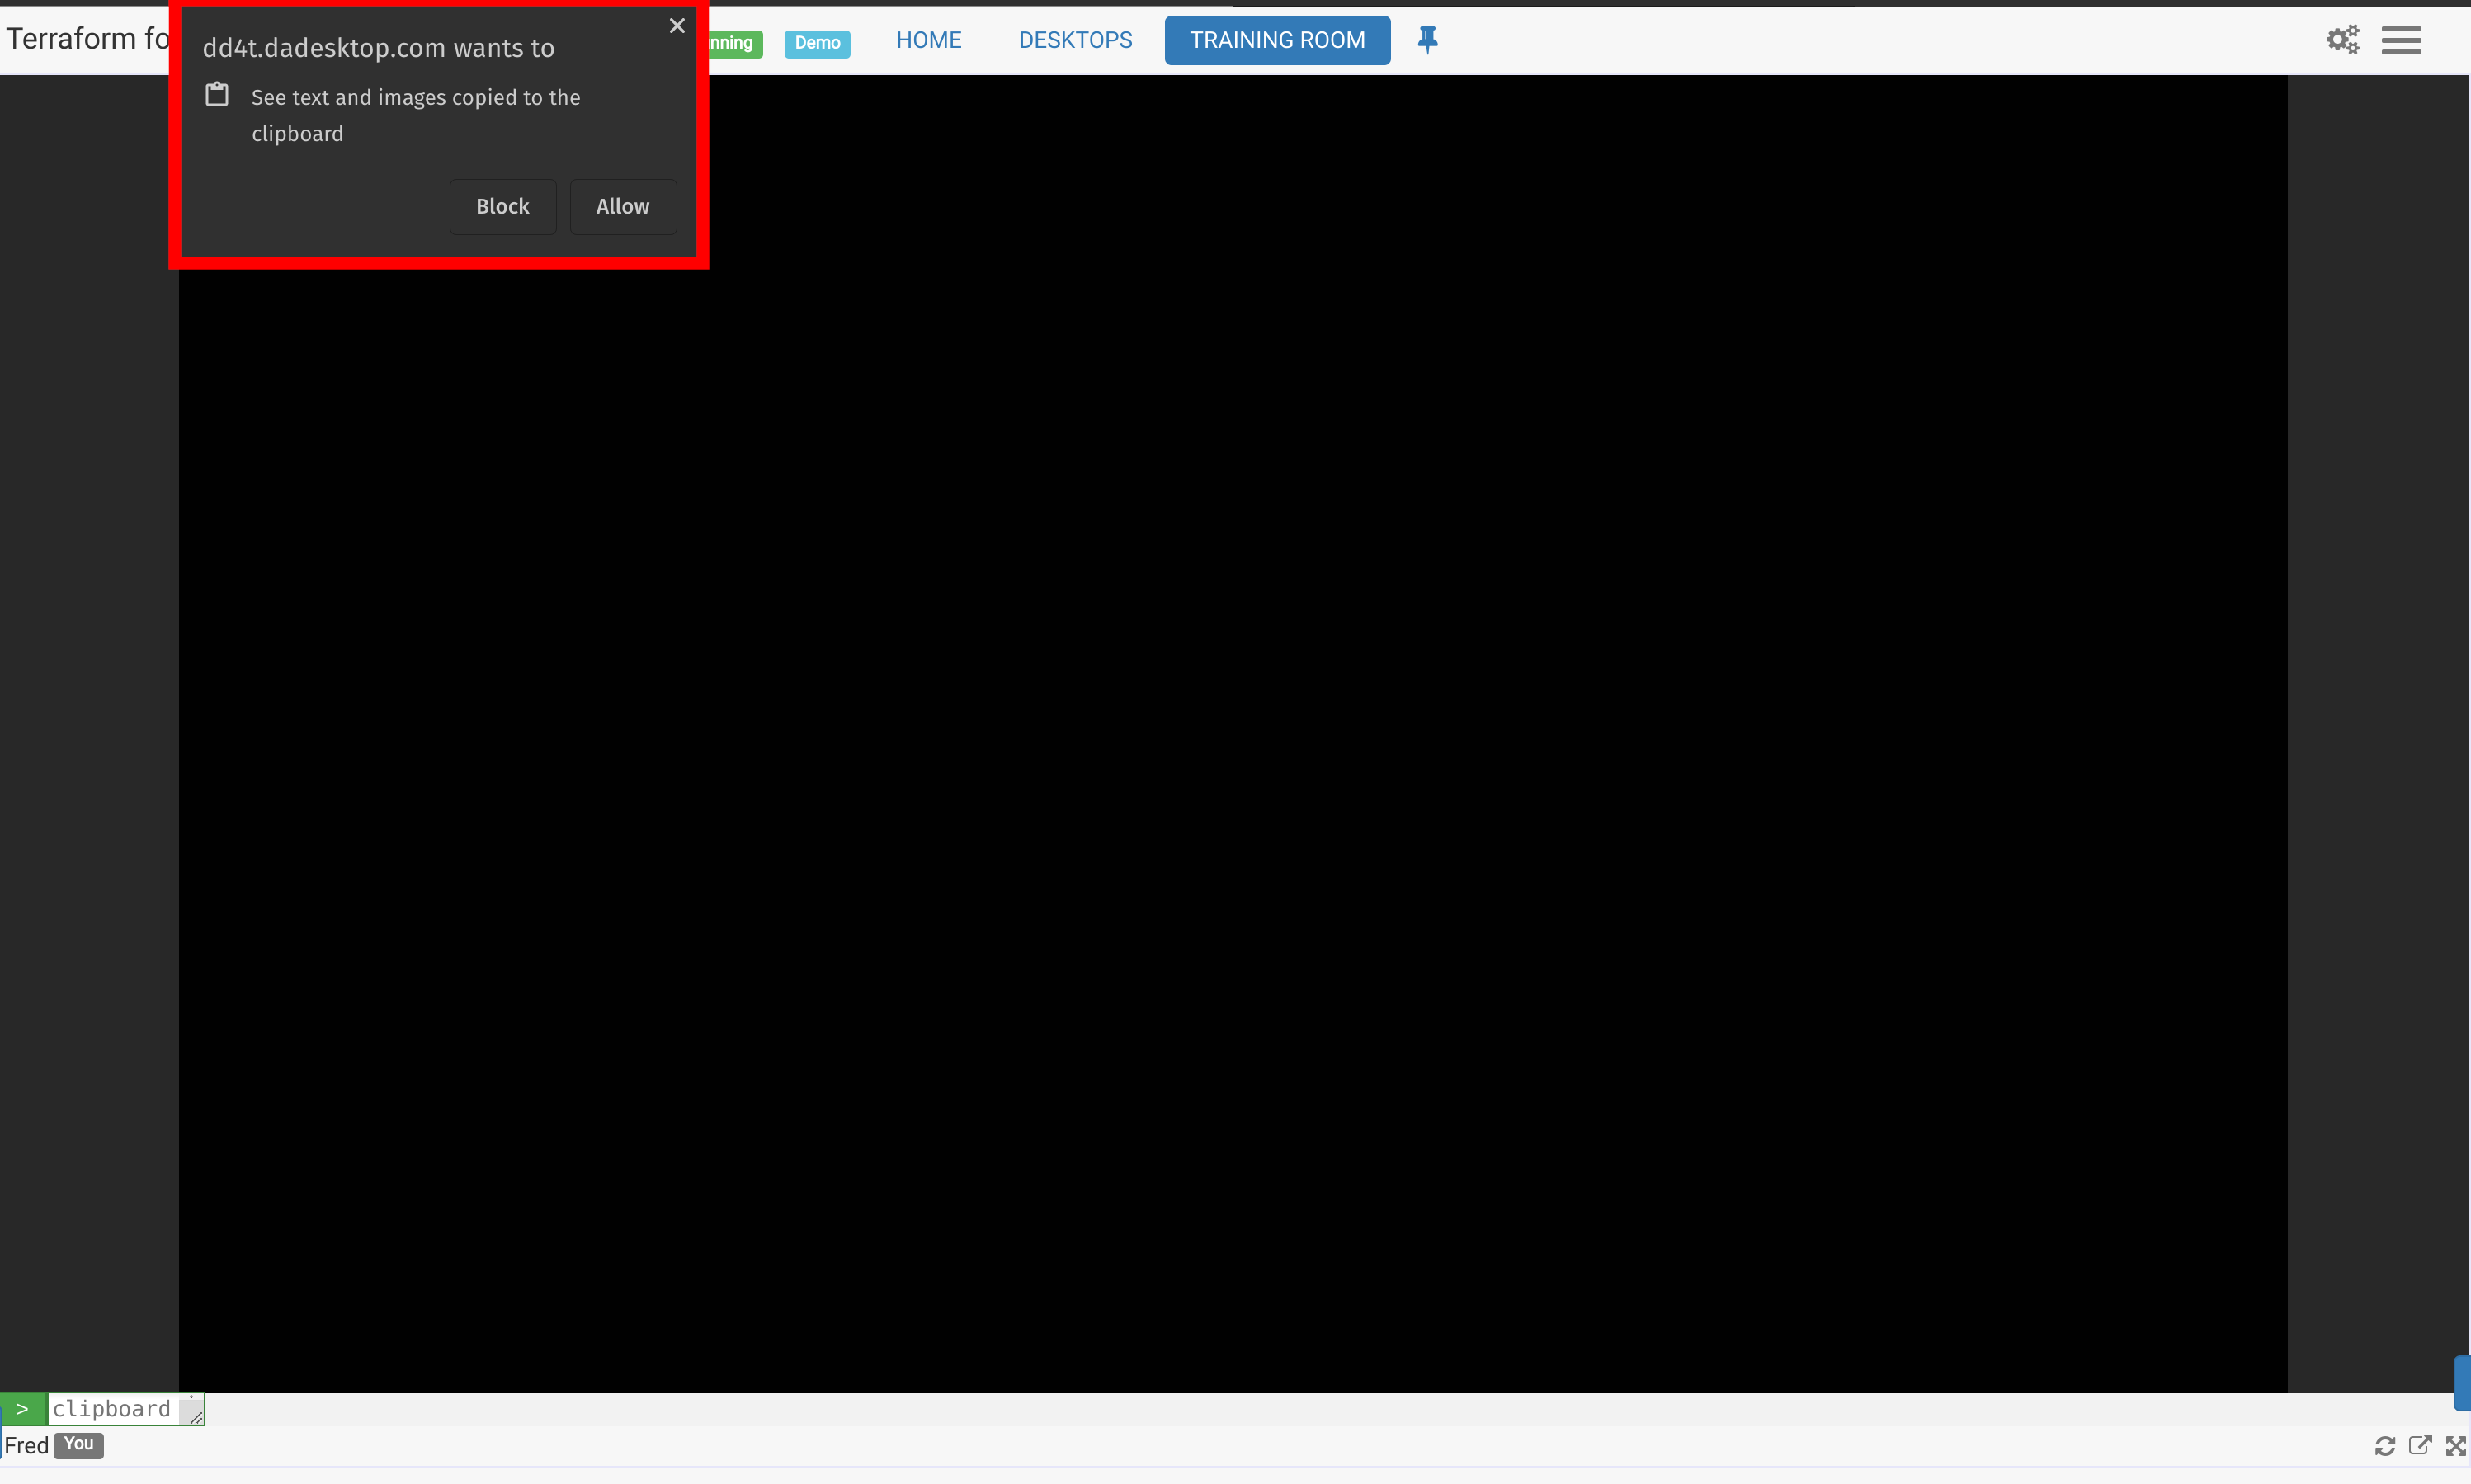
Task: Click the Demo badge
Action: pos(817,43)
